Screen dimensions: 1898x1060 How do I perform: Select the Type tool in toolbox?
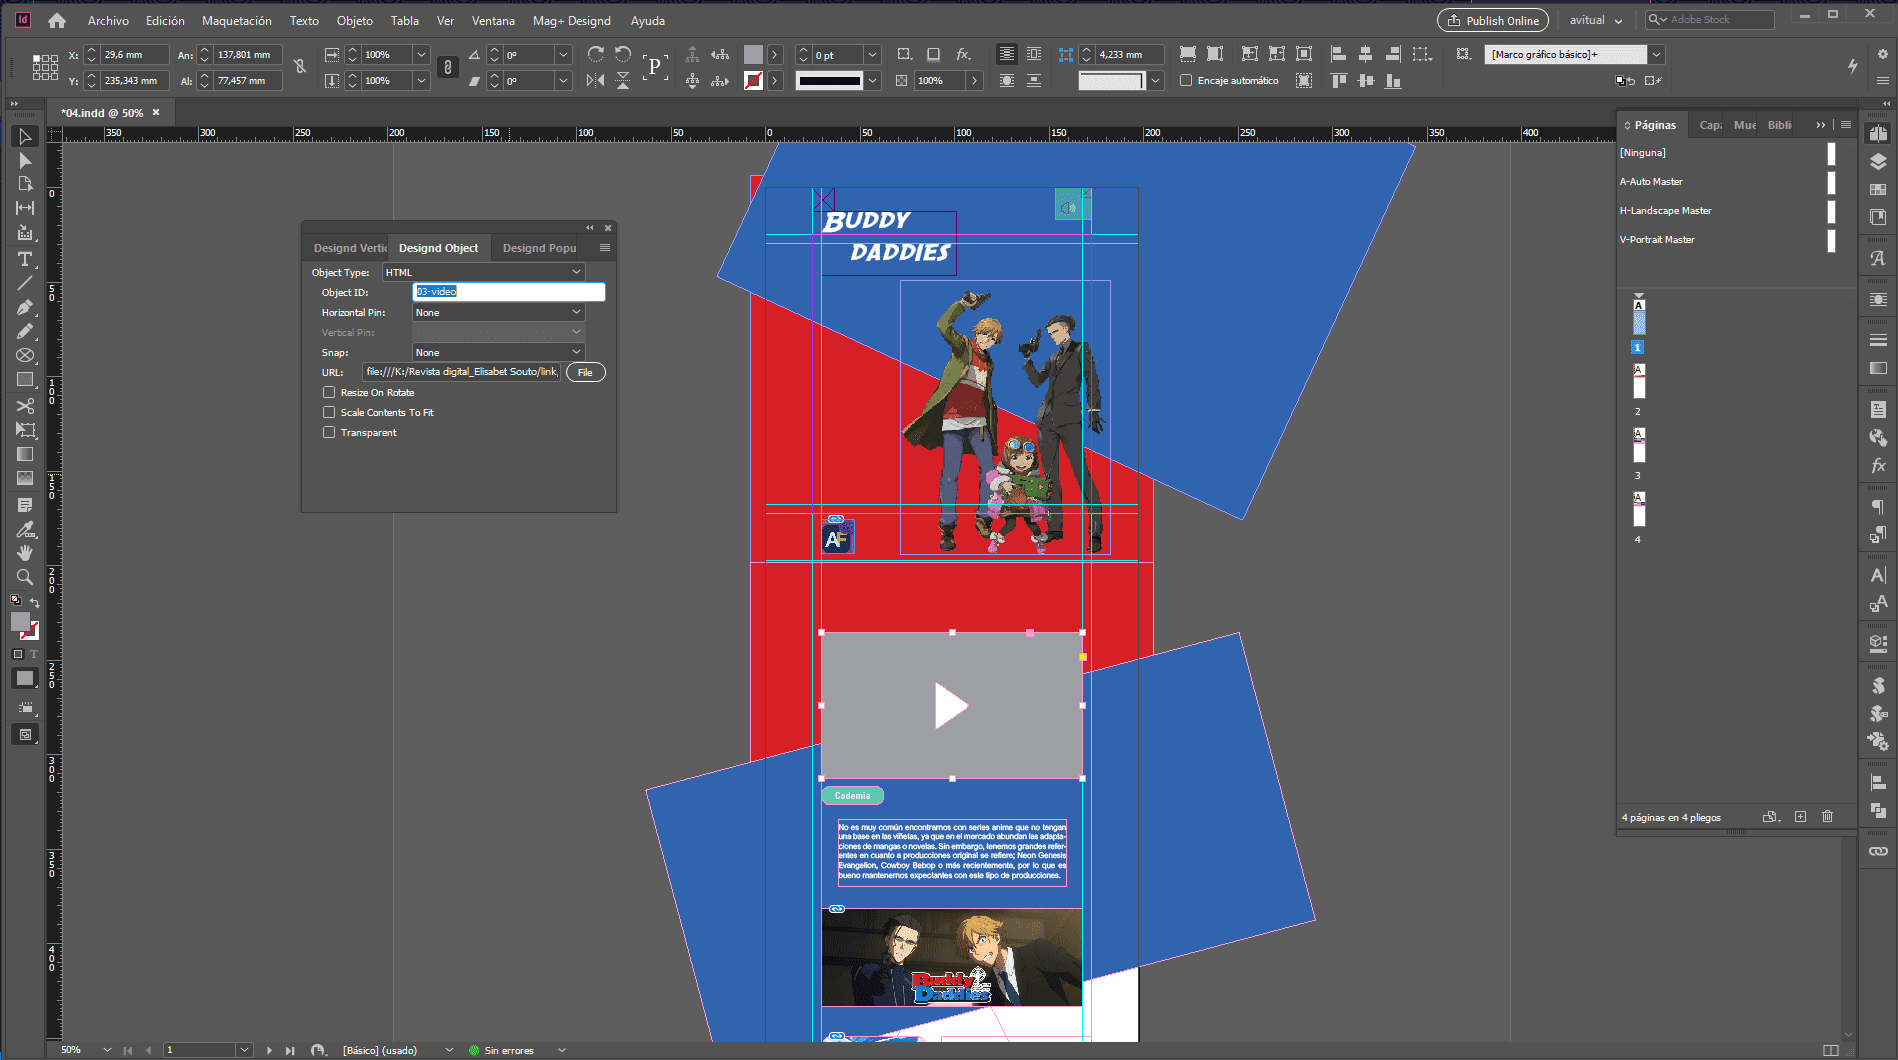(x=25, y=258)
